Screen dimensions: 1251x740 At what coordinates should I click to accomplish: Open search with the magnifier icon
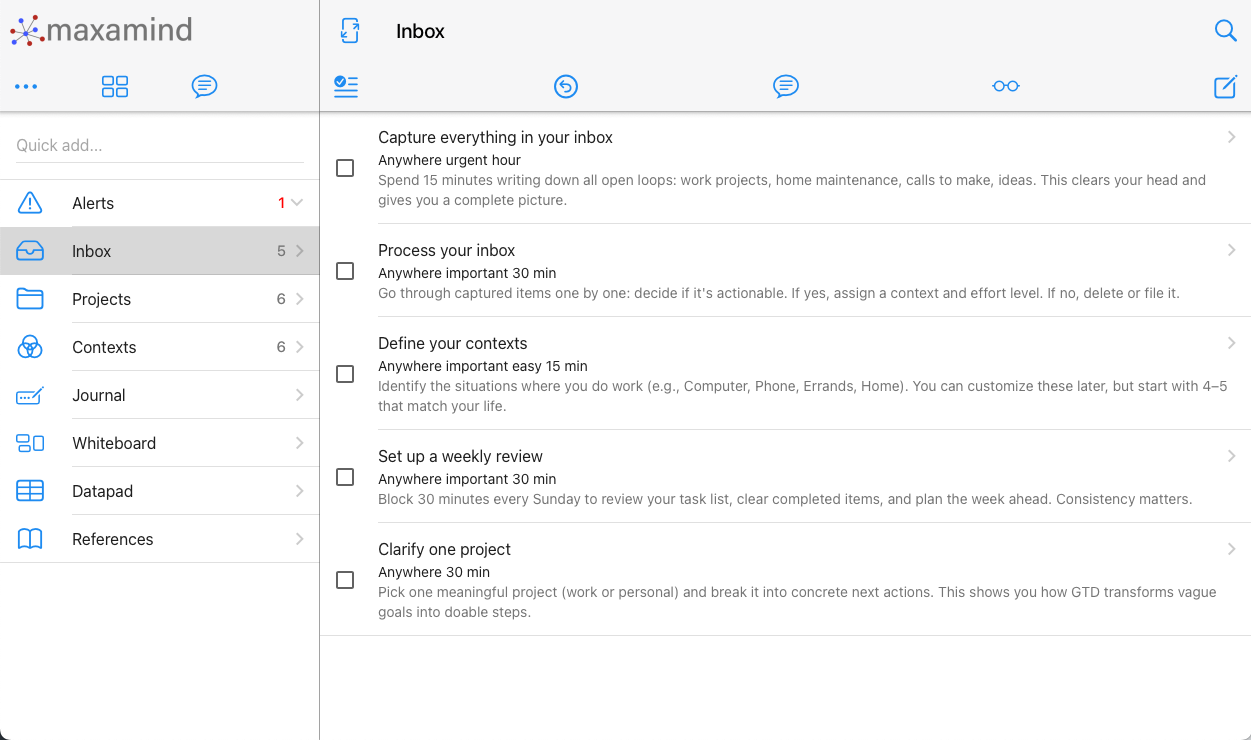tap(1226, 31)
